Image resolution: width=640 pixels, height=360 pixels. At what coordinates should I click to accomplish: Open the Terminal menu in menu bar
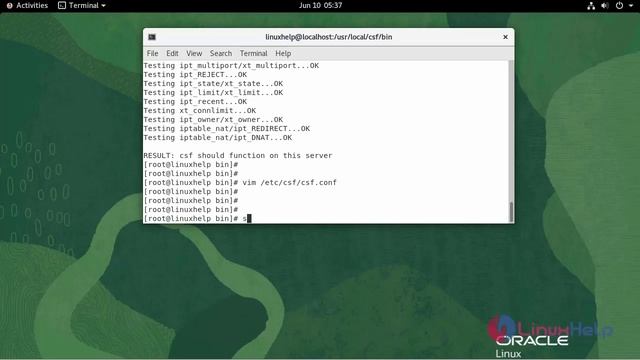253,53
